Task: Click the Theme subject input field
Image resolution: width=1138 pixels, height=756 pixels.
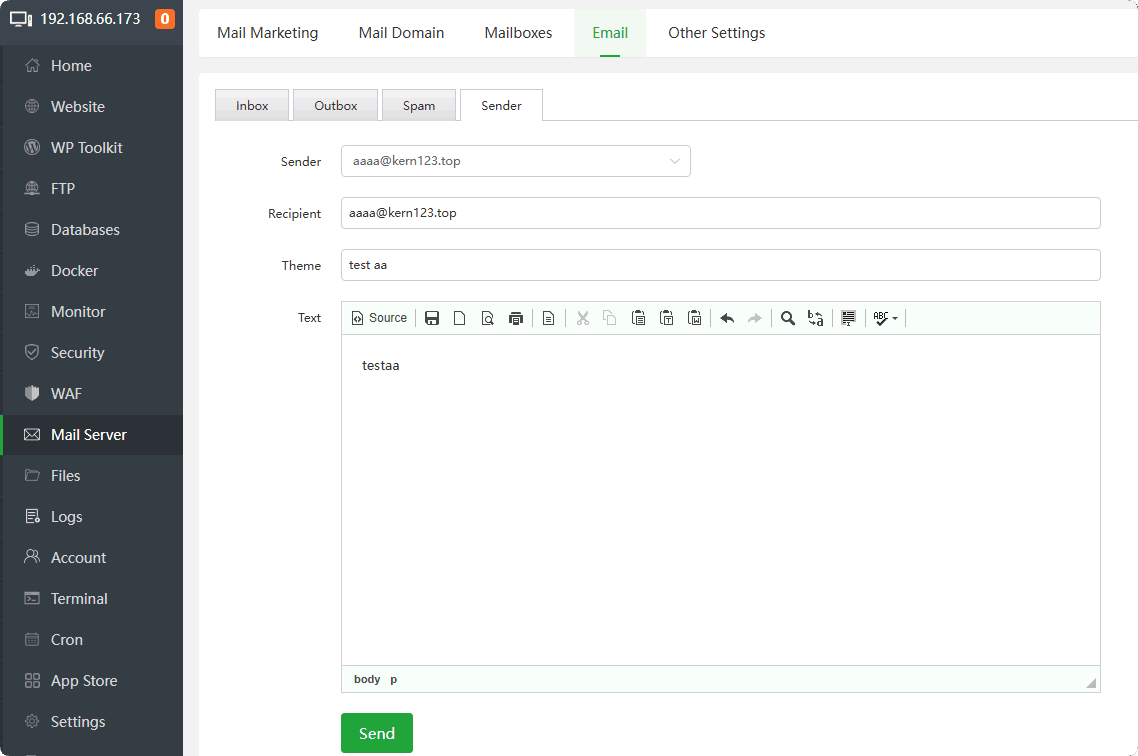Action: coord(720,265)
